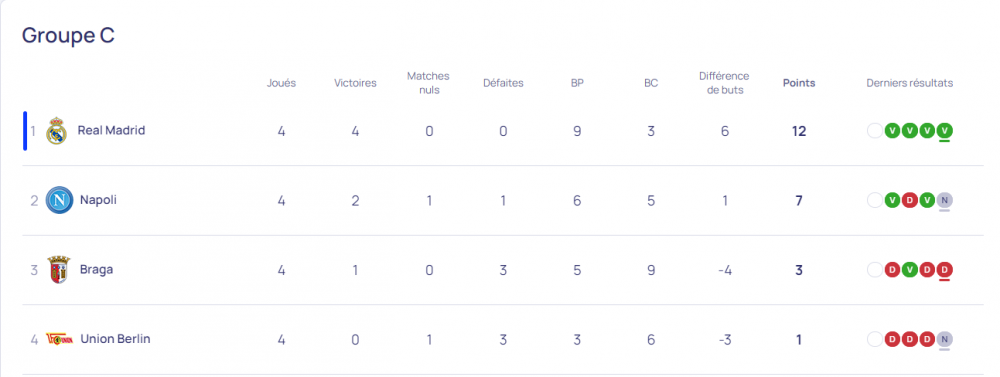Open the Real Madrid team name link
This screenshot has width=1000, height=377.
[x=112, y=130]
